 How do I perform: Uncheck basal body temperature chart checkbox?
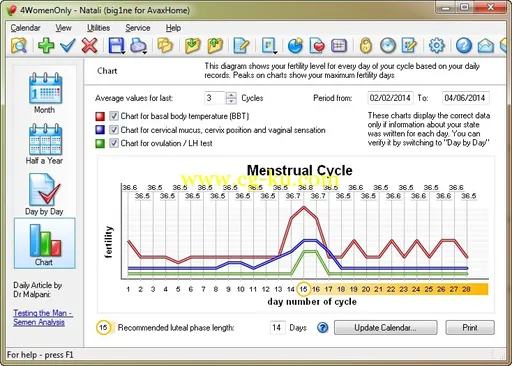(114, 116)
